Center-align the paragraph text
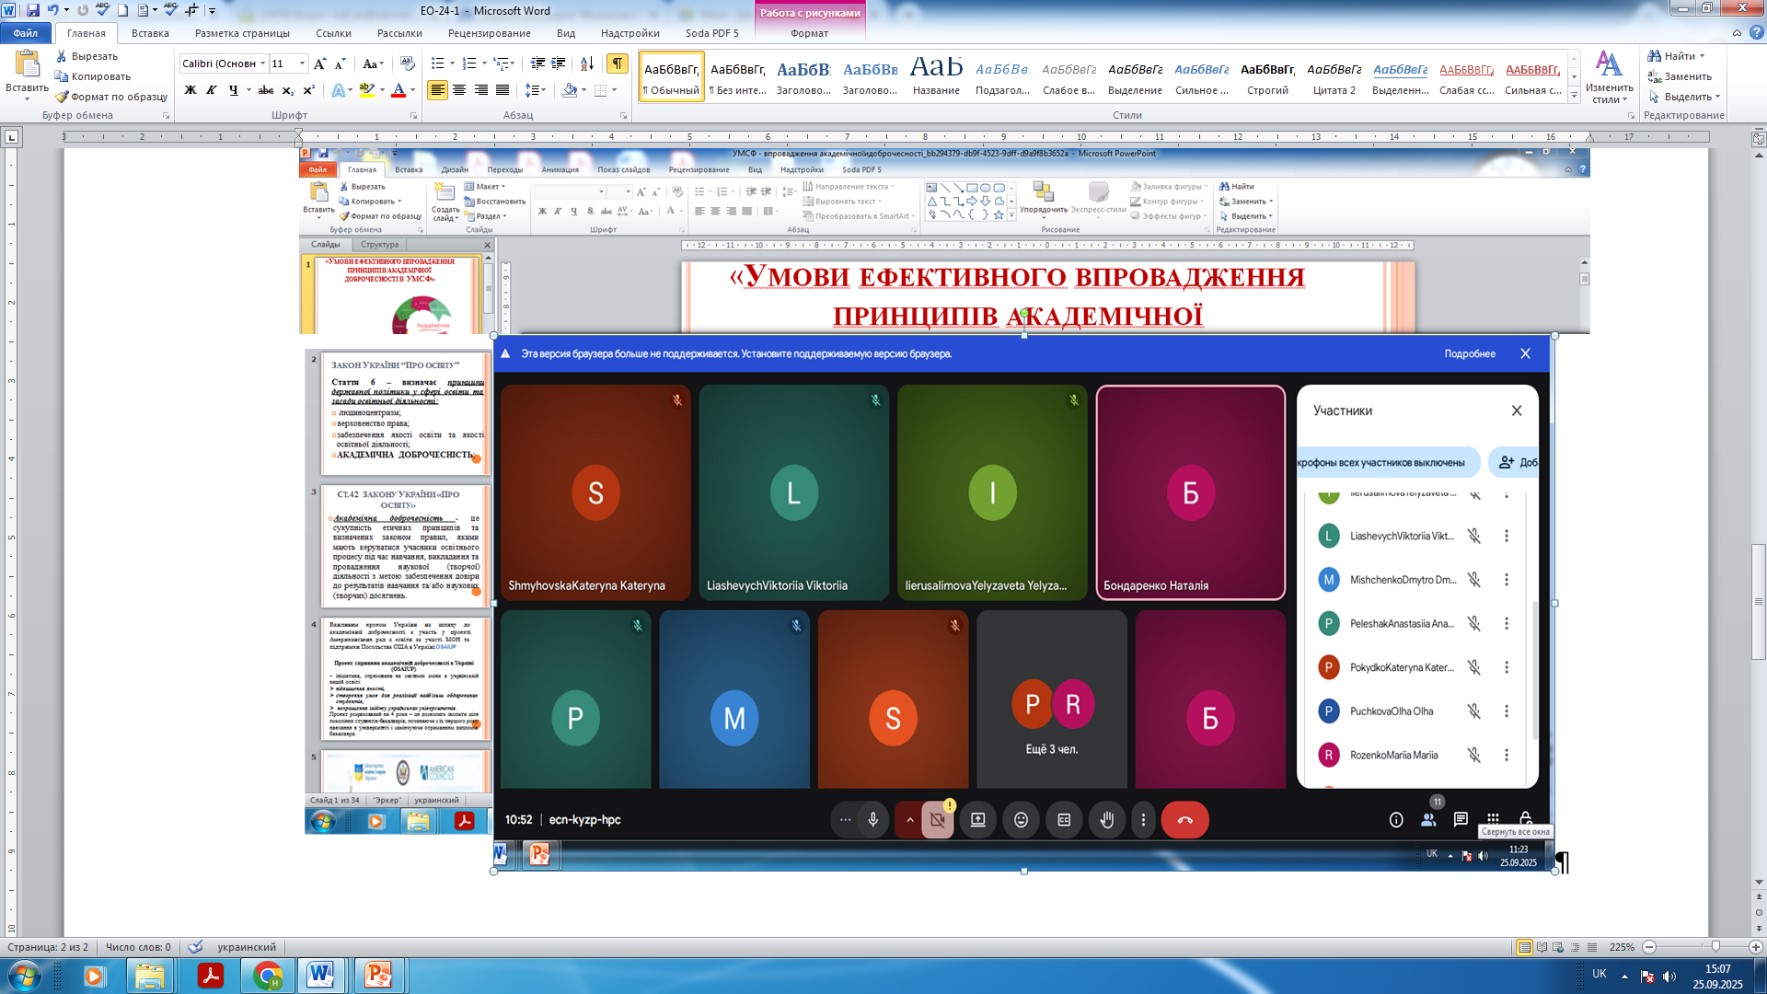1767x994 pixels. click(459, 90)
